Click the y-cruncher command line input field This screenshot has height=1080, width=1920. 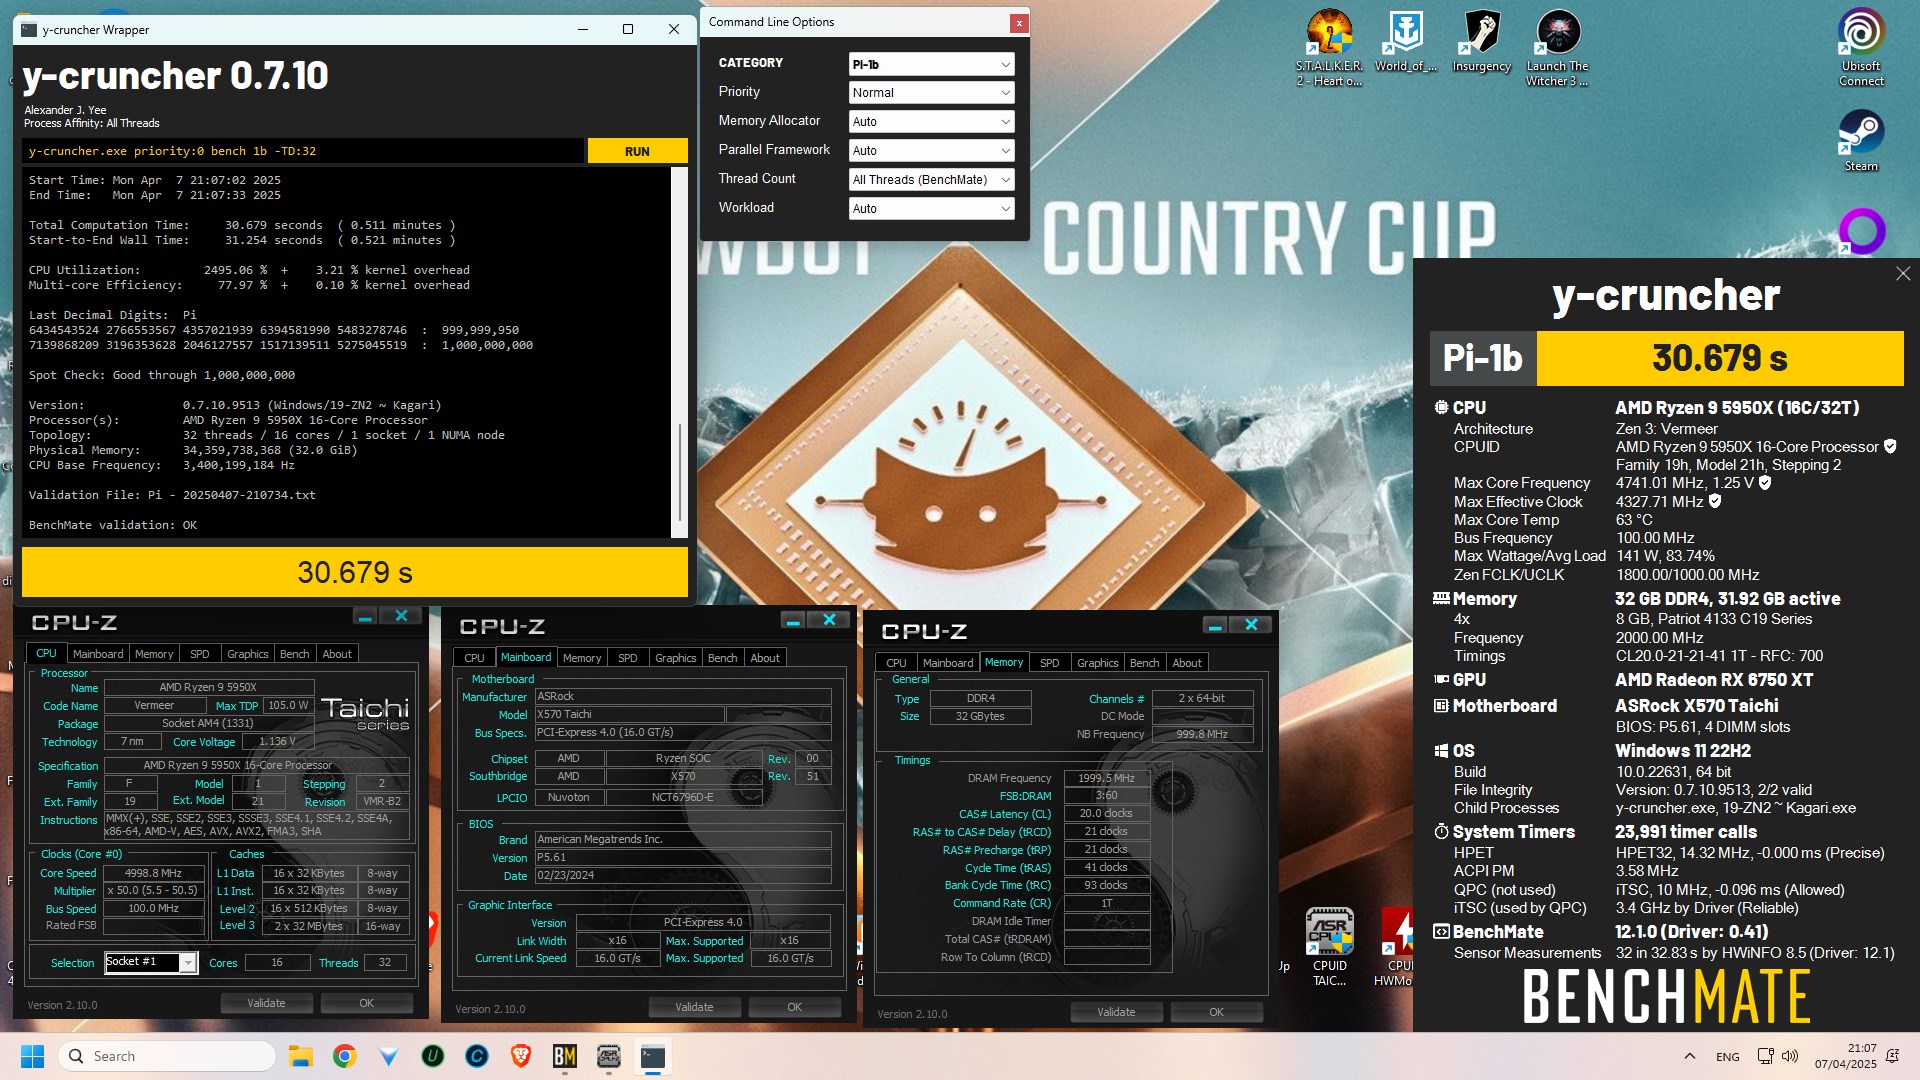click(x=303, y=151)
